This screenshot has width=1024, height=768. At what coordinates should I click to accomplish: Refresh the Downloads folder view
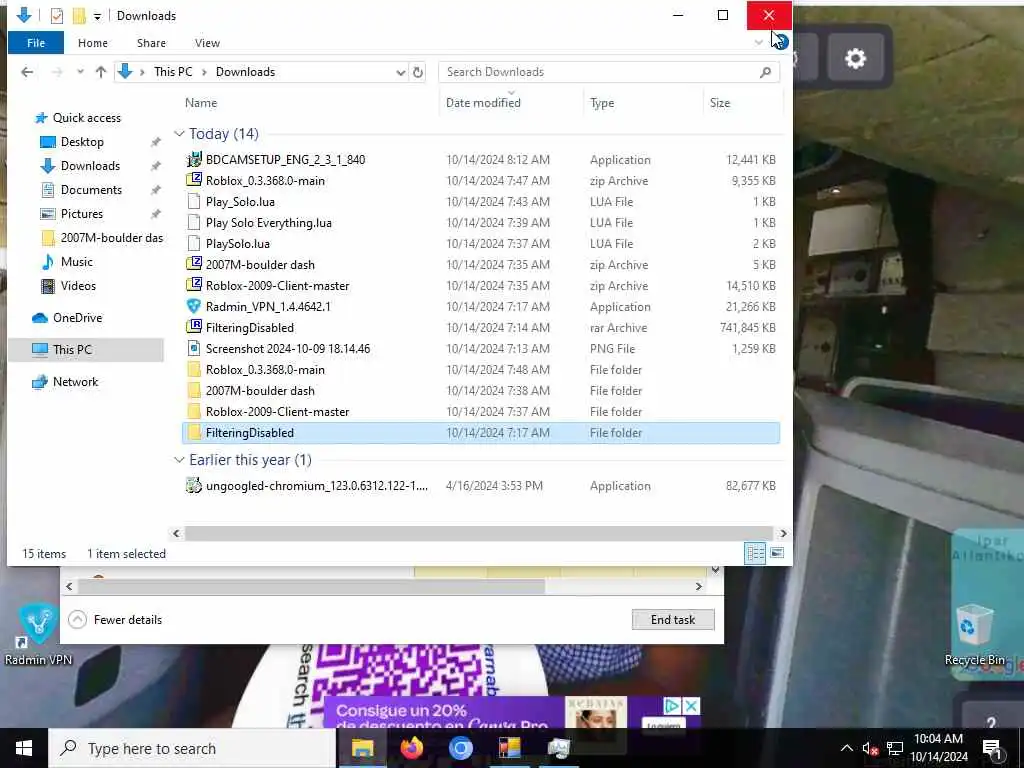(418, 72)
